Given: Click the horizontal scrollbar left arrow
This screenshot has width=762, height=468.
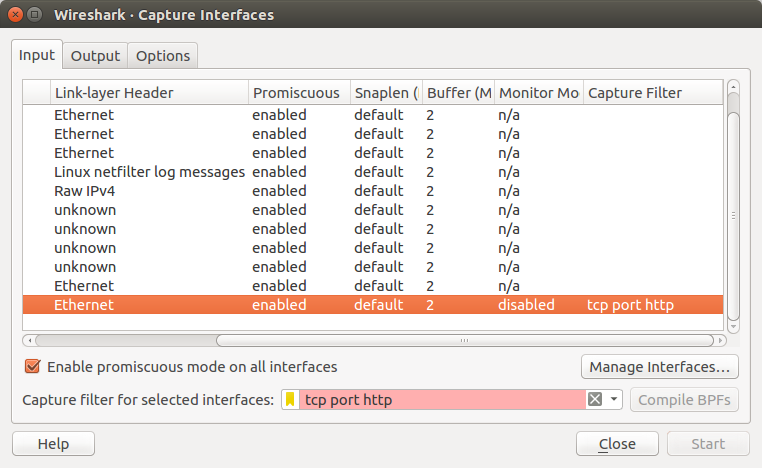Looking at the screenshot, I should [29, 340].
